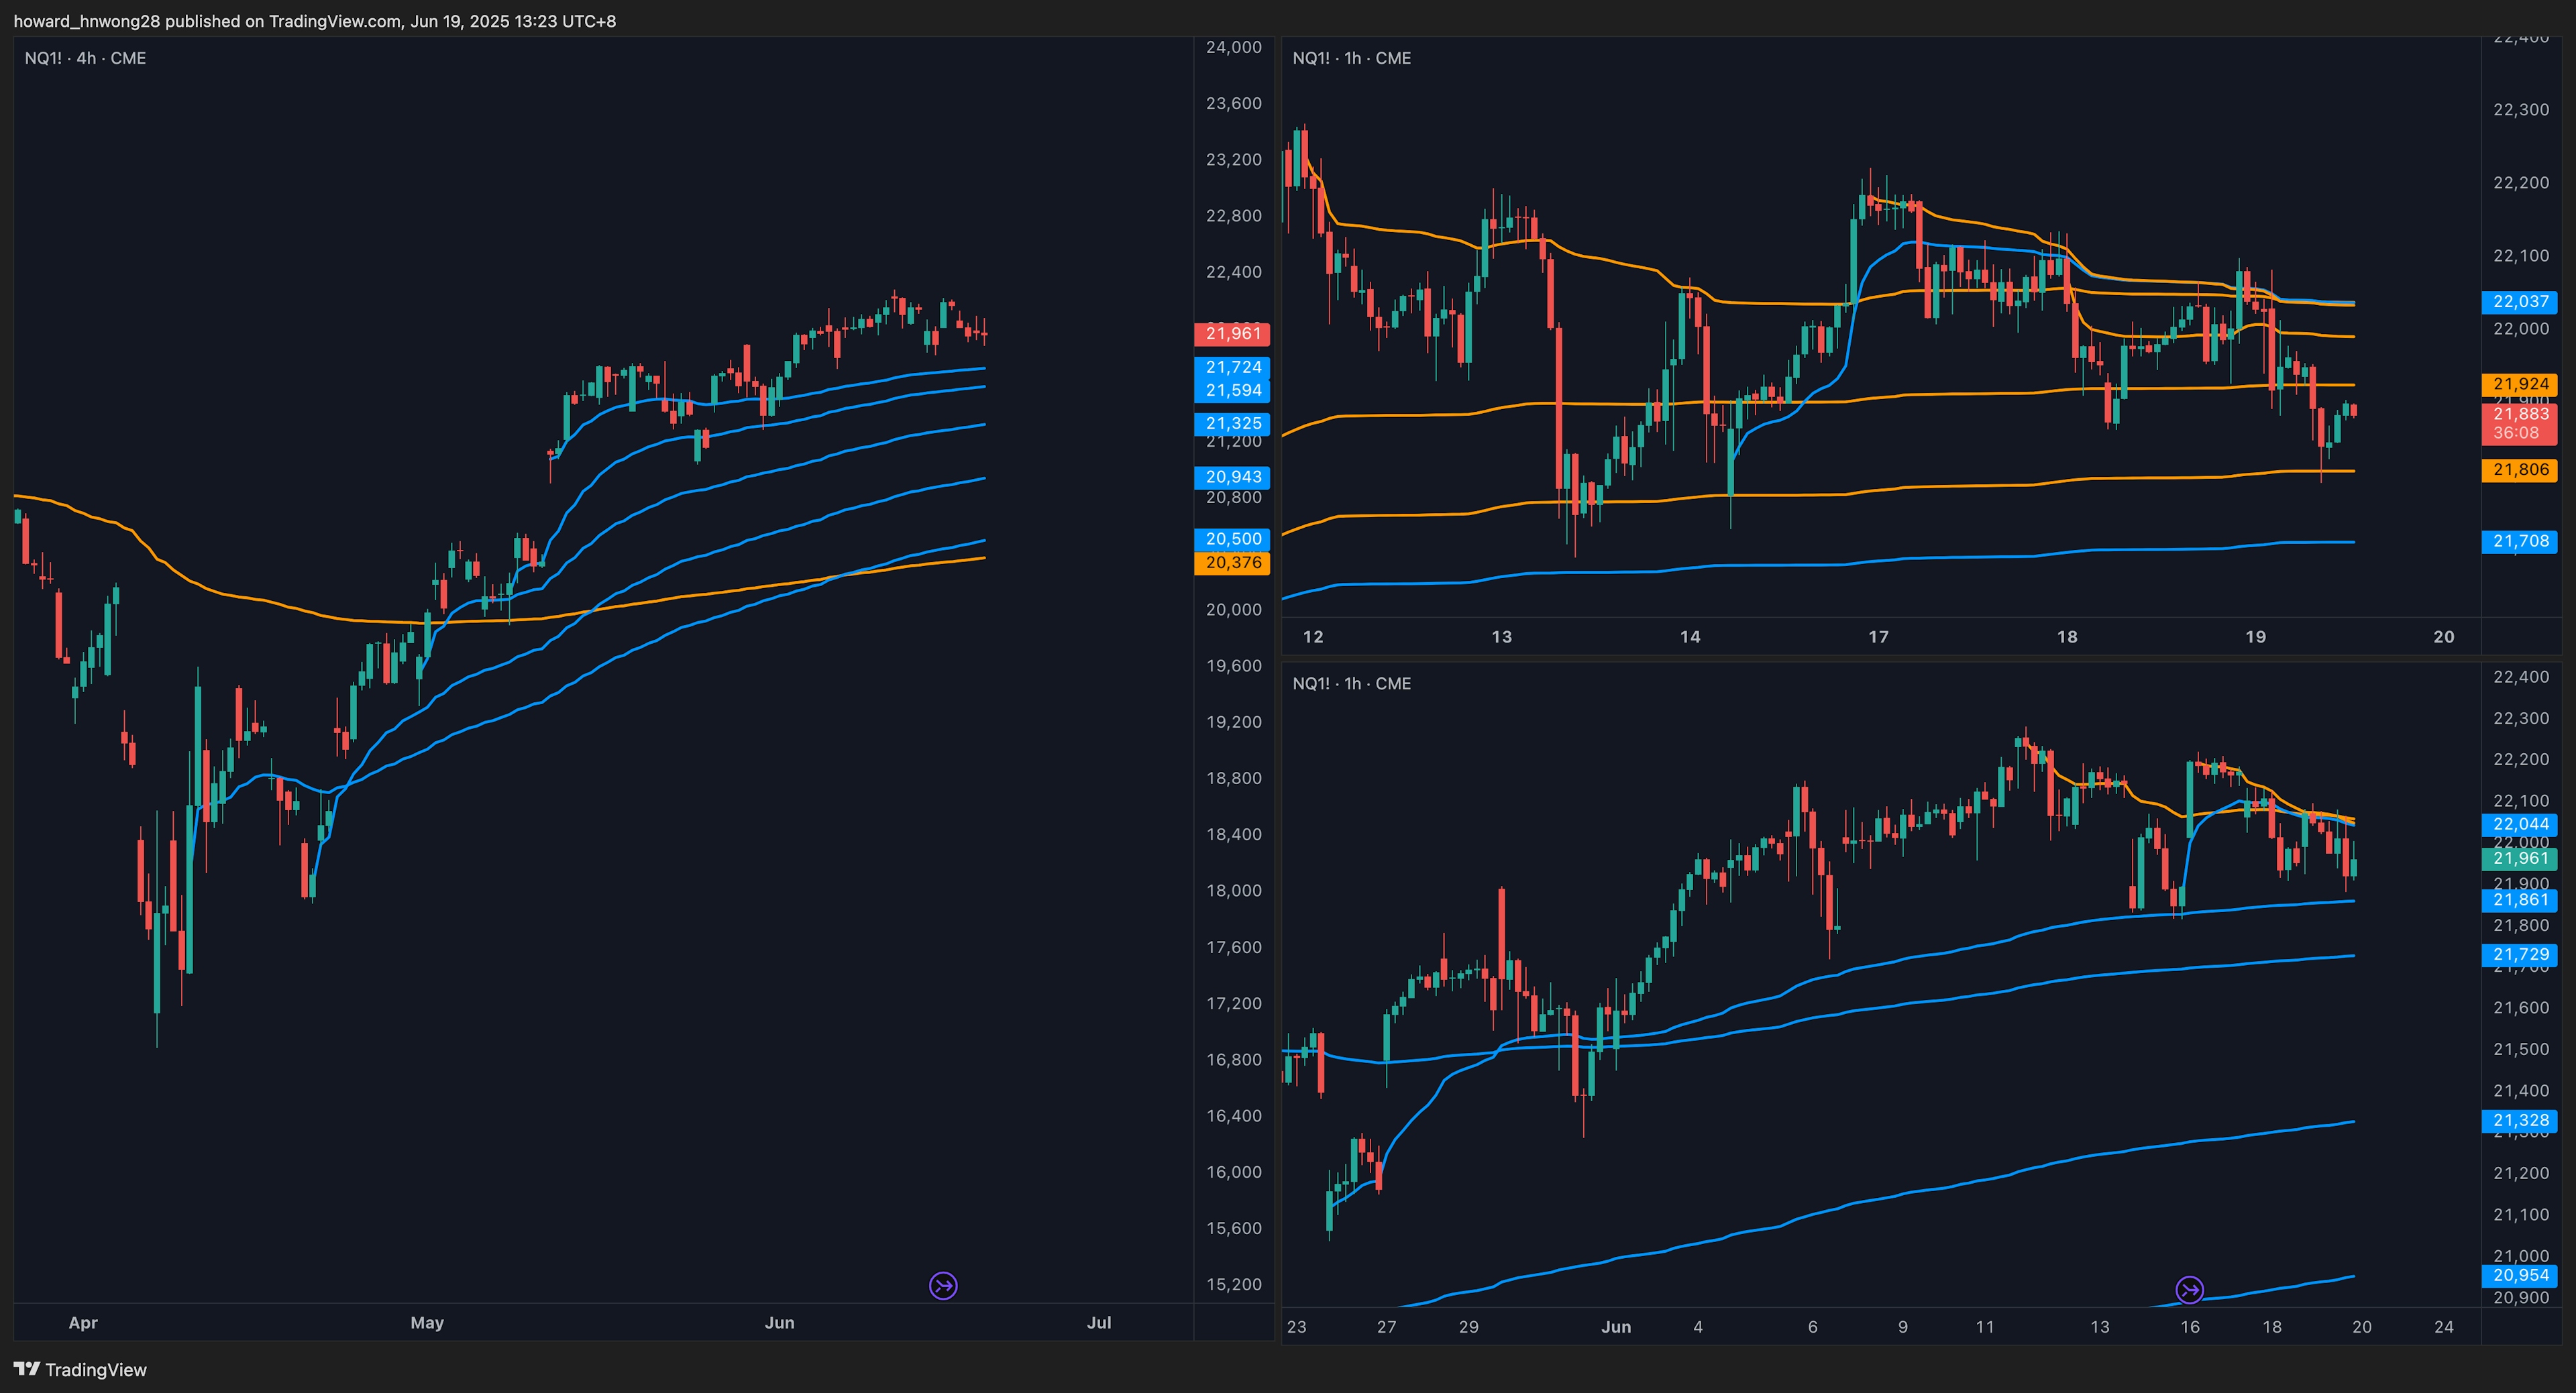Image resolution: width=2576 pixels, height=1393 pixels.
Task: Select the orange 20,376 price label
Action: click(x=1232, y=563)
